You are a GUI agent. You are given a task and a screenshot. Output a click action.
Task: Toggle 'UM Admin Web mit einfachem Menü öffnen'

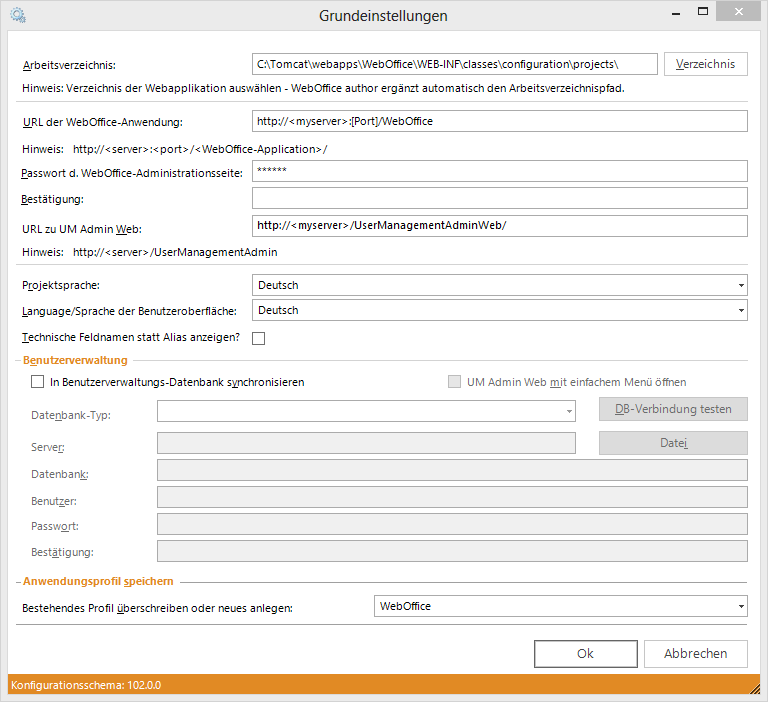tap(455, 382)
